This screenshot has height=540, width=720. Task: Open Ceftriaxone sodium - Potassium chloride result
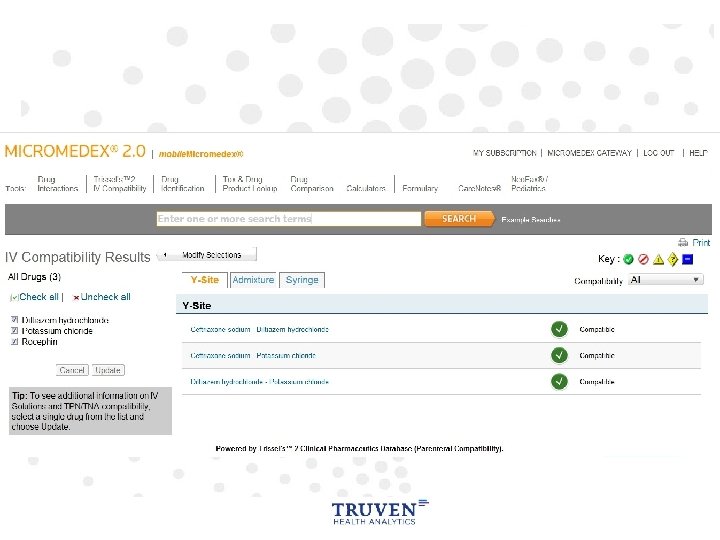click(253, 355)
